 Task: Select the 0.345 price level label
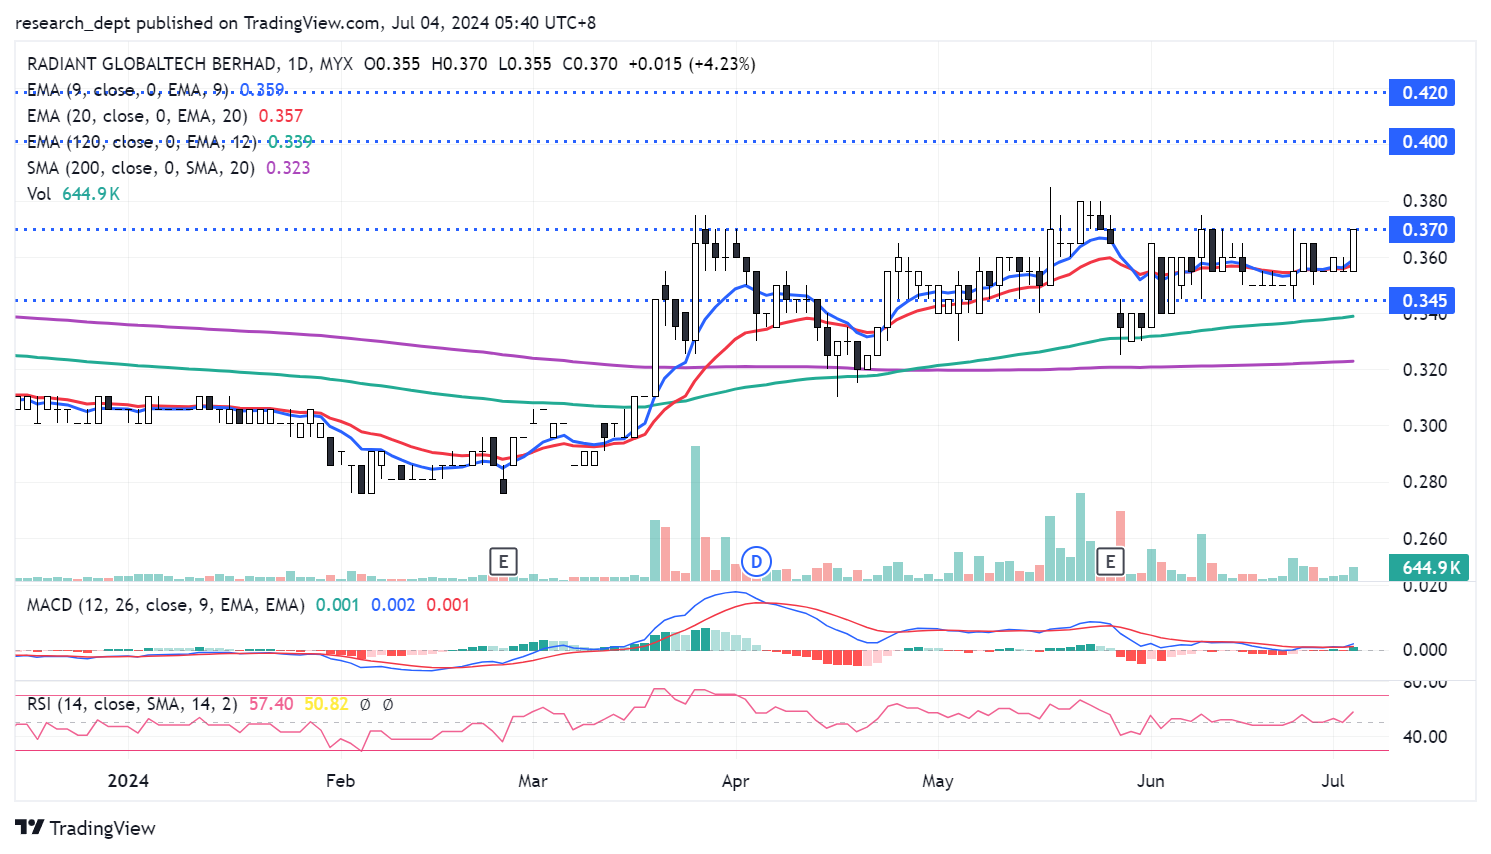[1422, 301]
